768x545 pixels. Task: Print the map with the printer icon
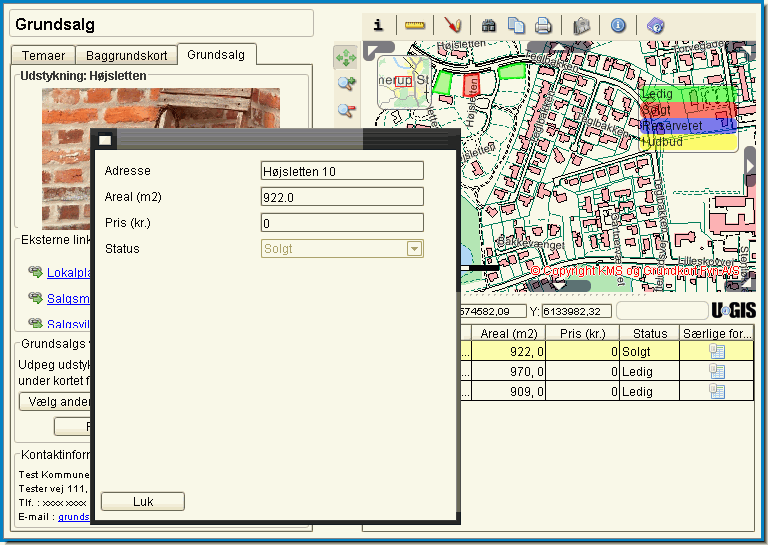tap(543, 25)
